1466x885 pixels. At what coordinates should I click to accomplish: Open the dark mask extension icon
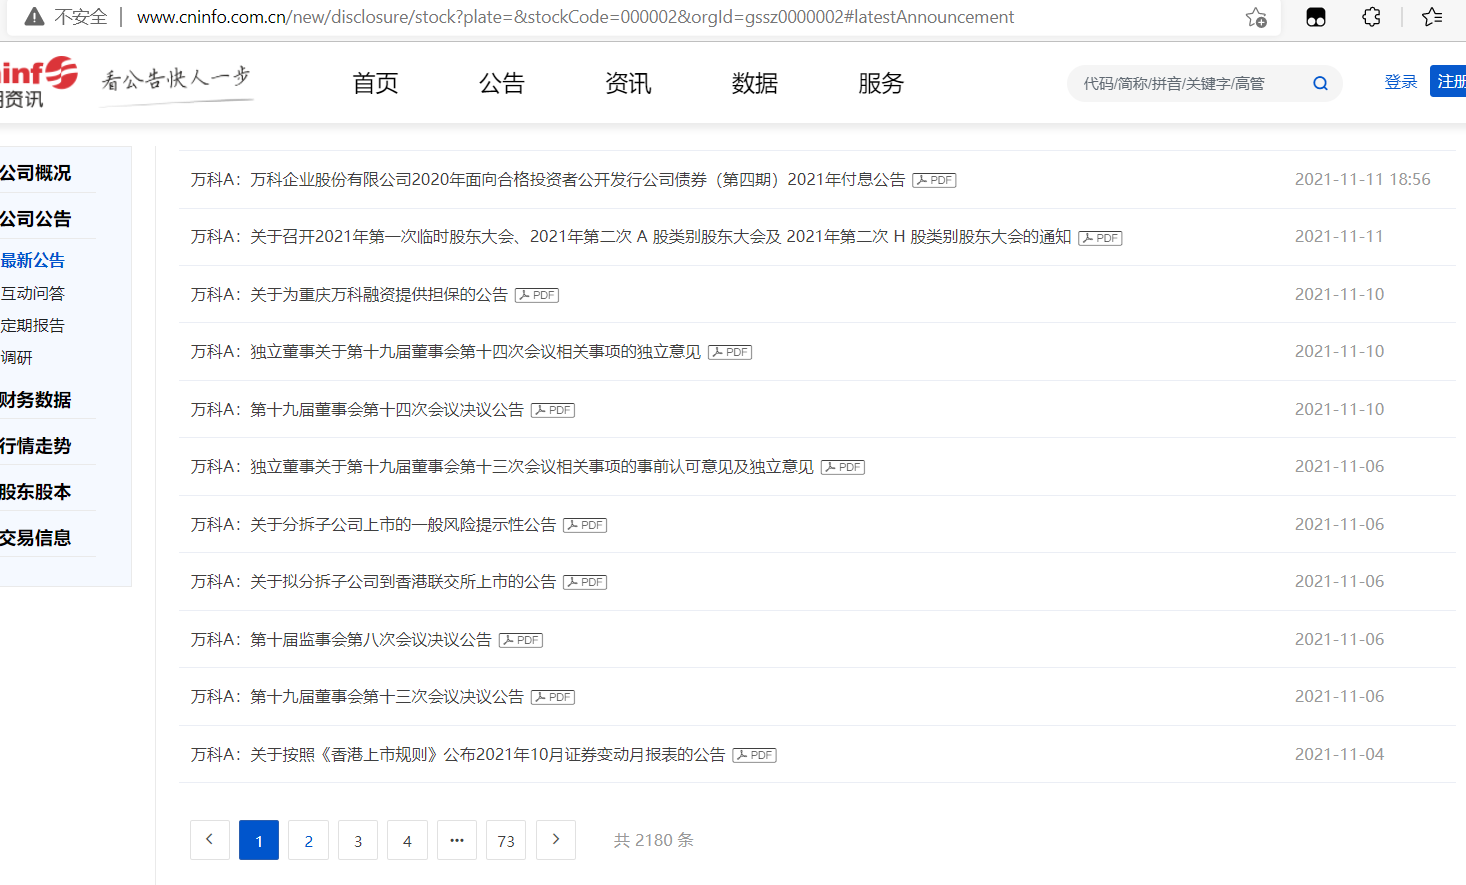pos(1316,17)
